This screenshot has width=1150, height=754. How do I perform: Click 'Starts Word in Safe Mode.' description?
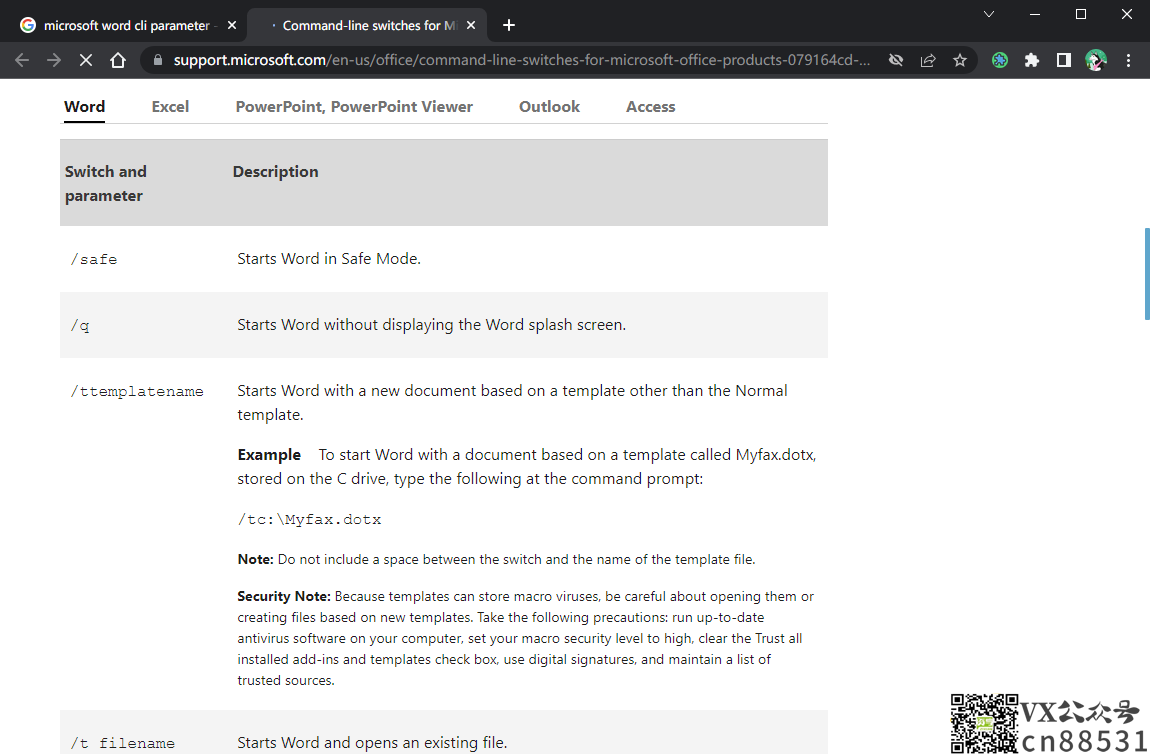coord(329,258)
